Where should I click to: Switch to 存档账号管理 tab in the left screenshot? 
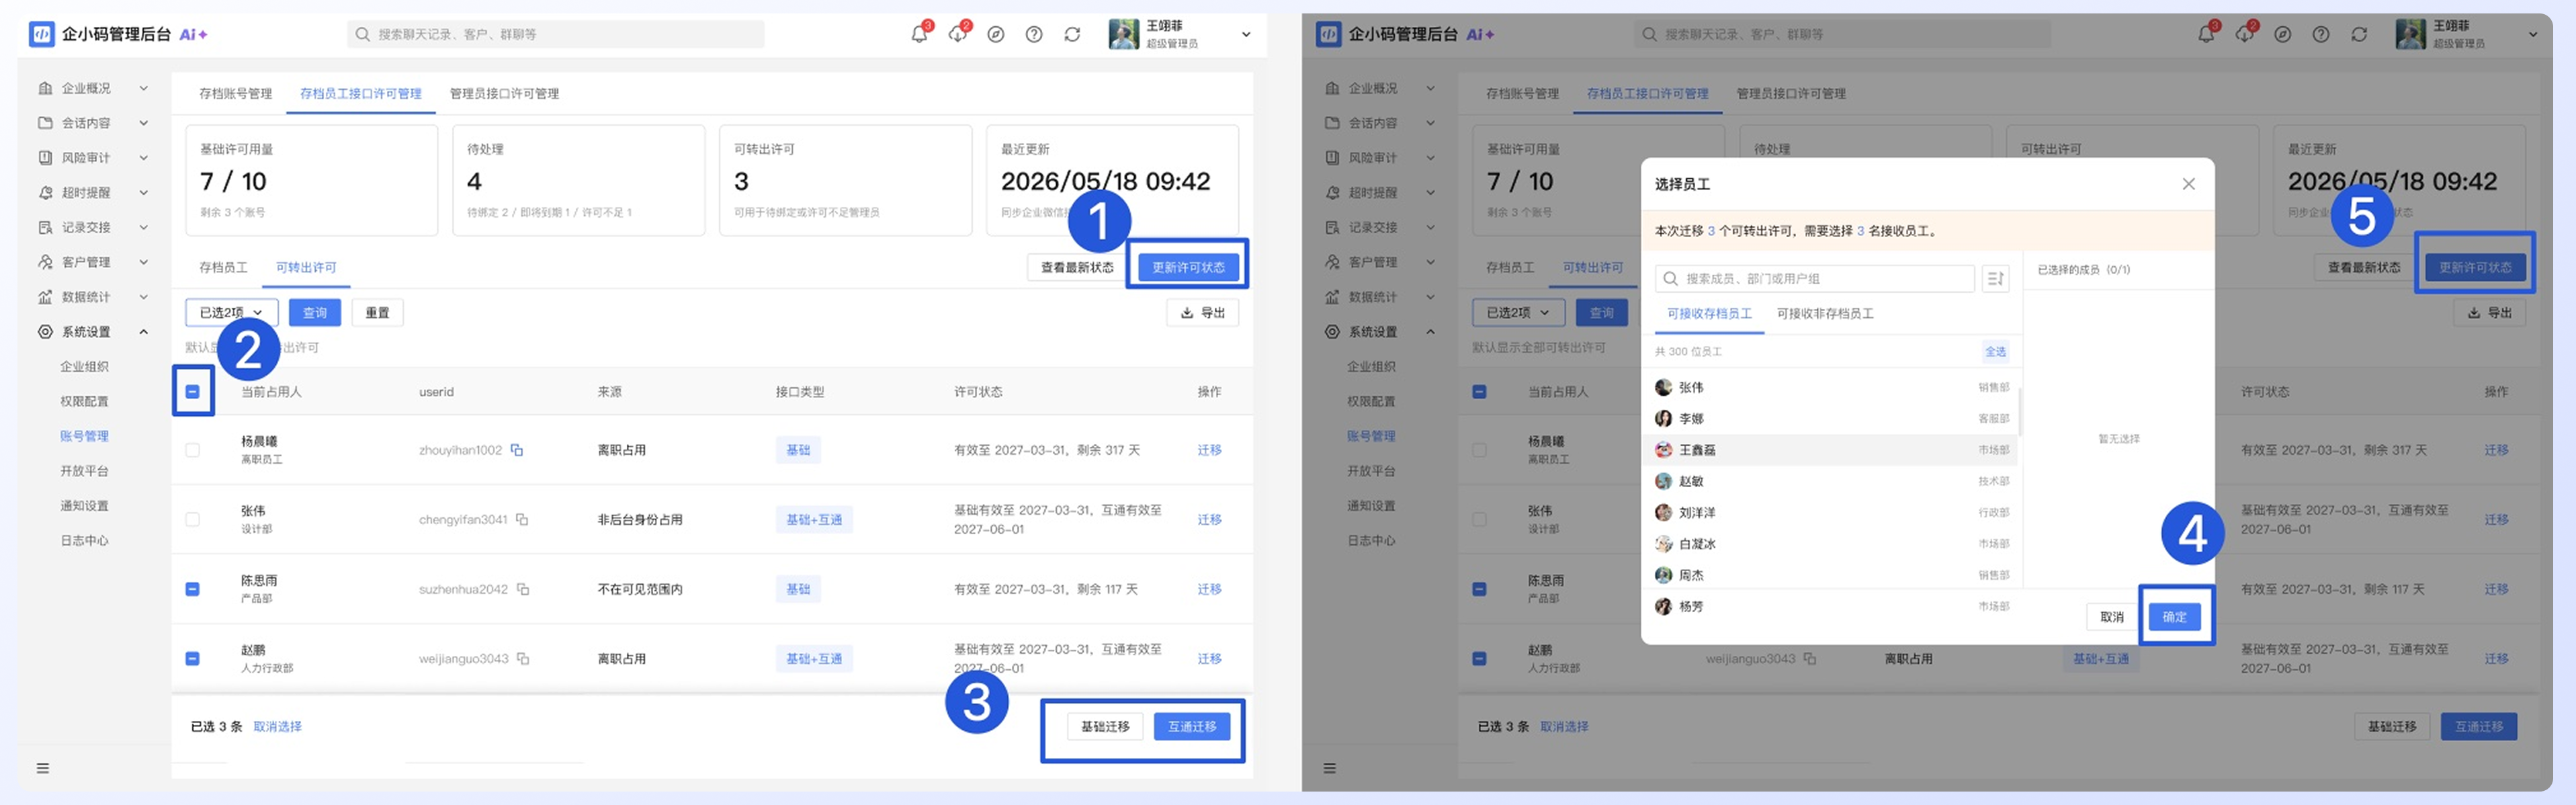(x=235, y=94)
